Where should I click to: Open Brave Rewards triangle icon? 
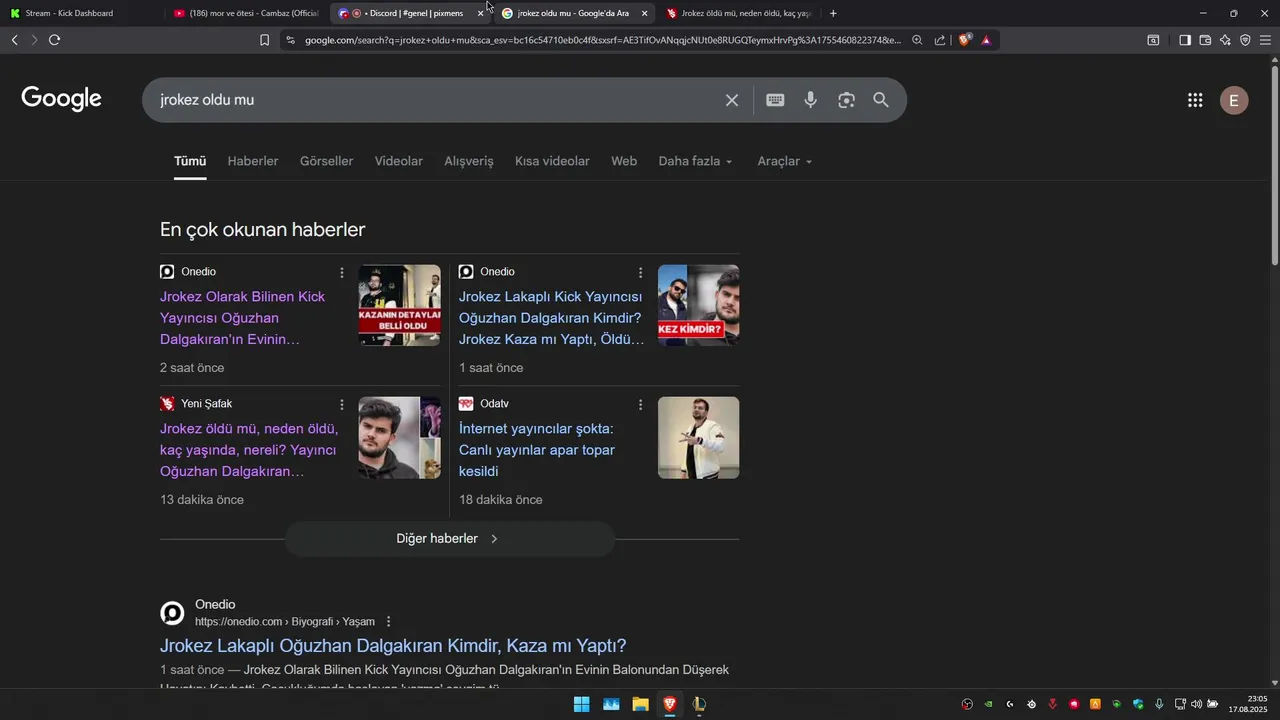coord(986,40)
